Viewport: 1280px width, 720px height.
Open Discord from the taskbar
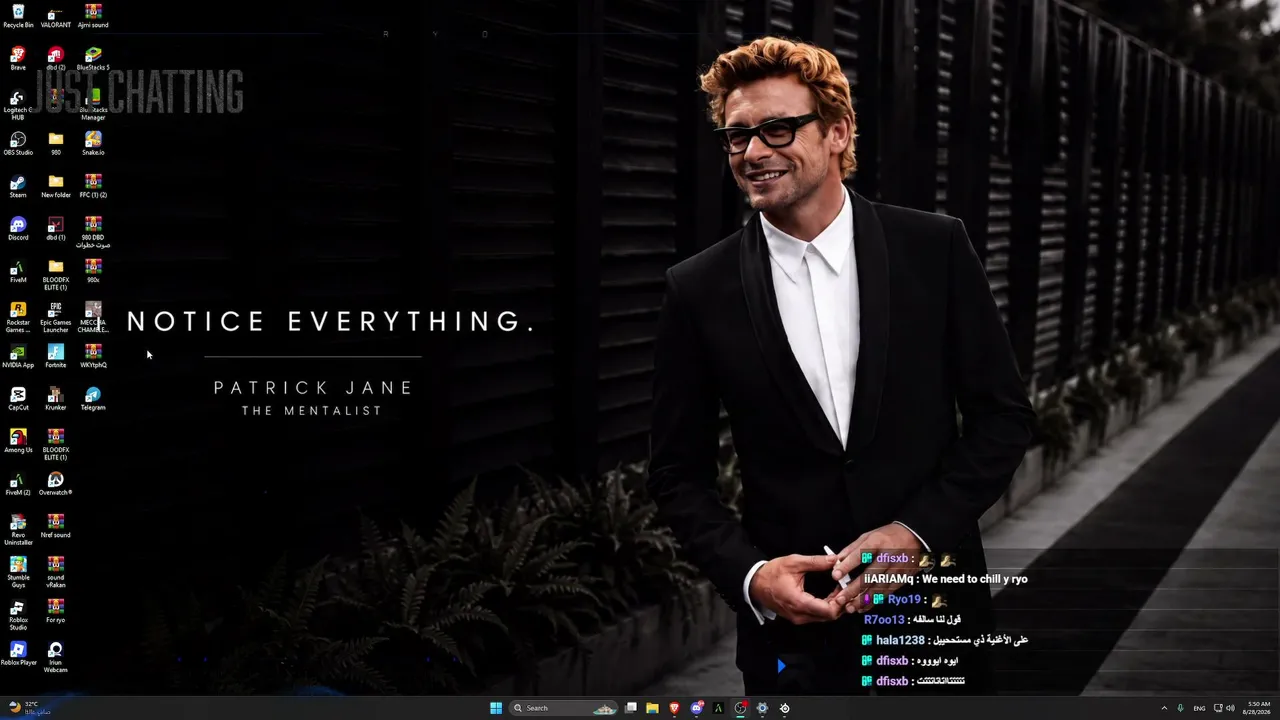[697, 708]
